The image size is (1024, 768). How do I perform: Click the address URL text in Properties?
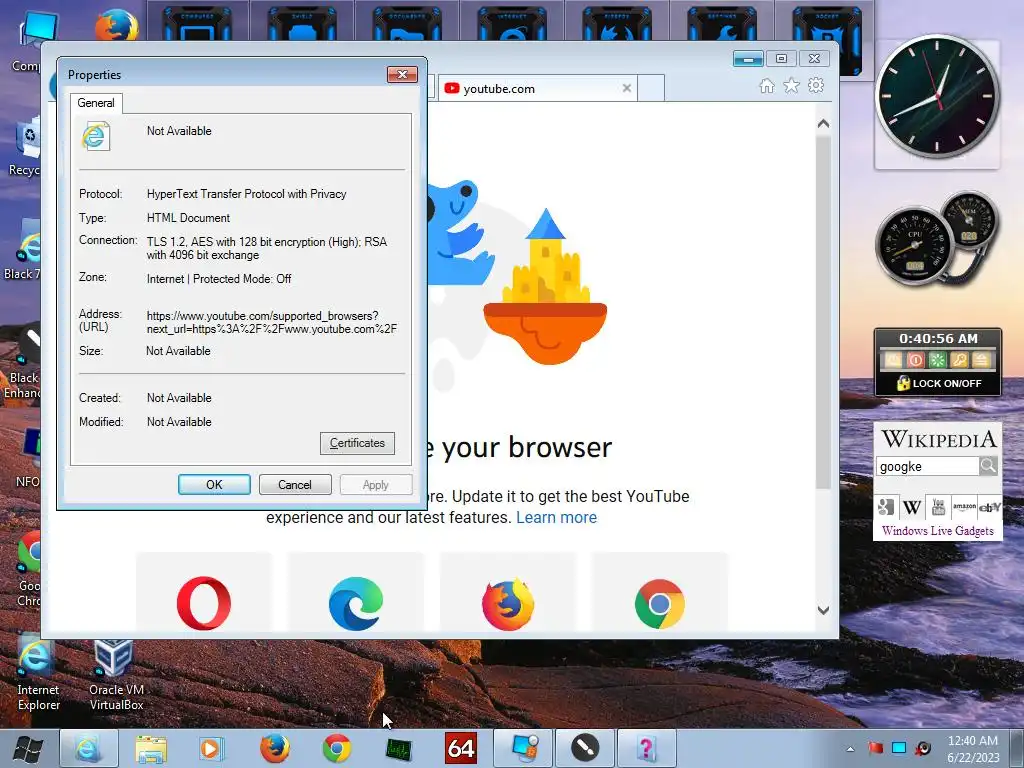272,322
